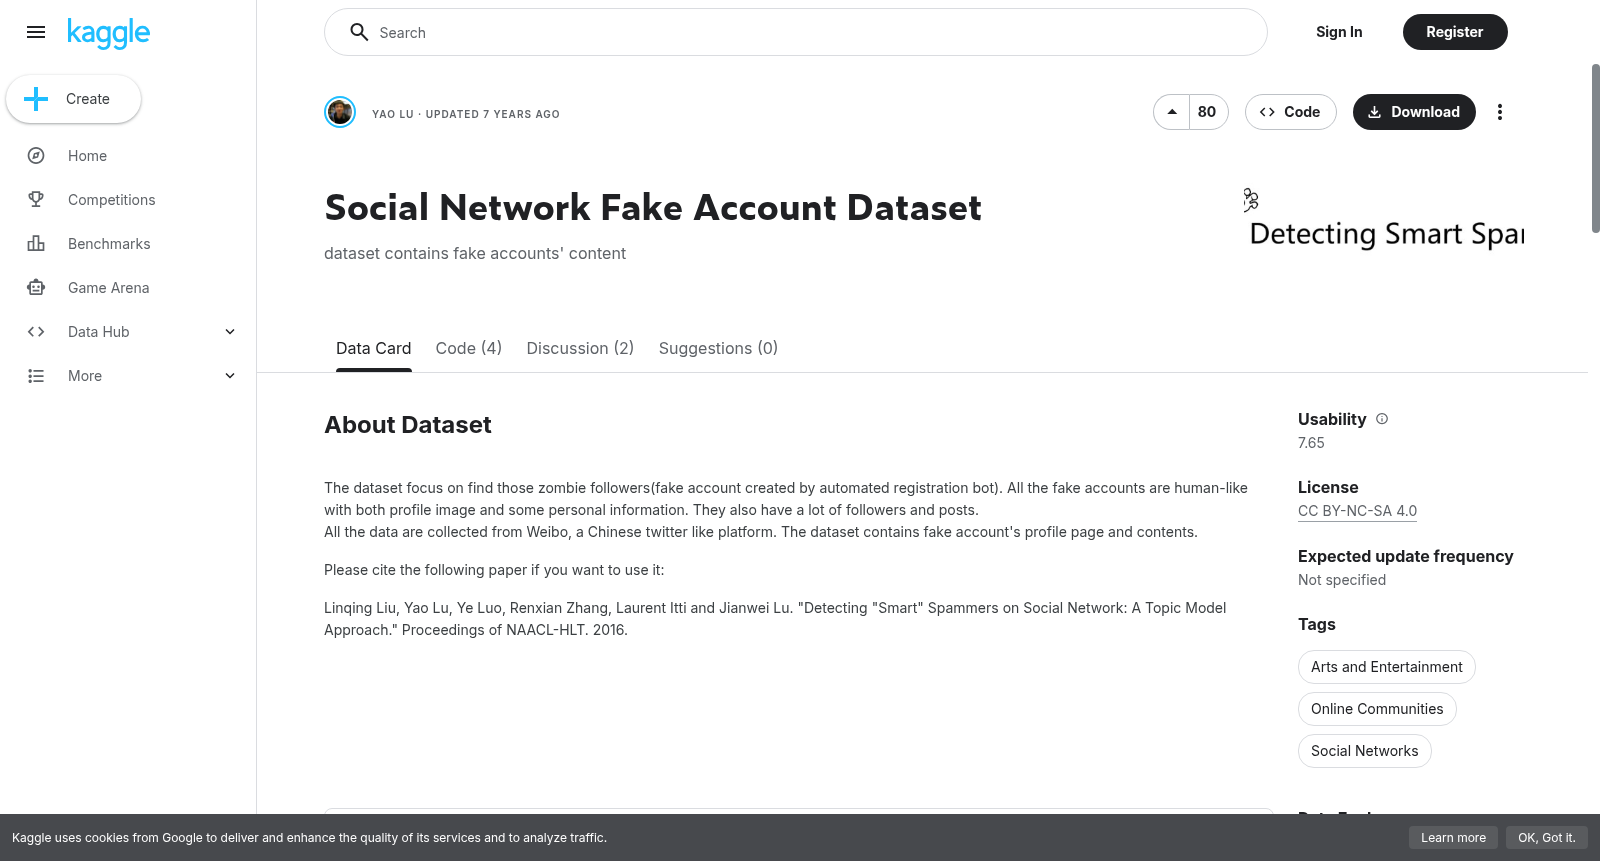Open the Create menu button
Screen dimensions: 1600x861
[x=74, y=99]
